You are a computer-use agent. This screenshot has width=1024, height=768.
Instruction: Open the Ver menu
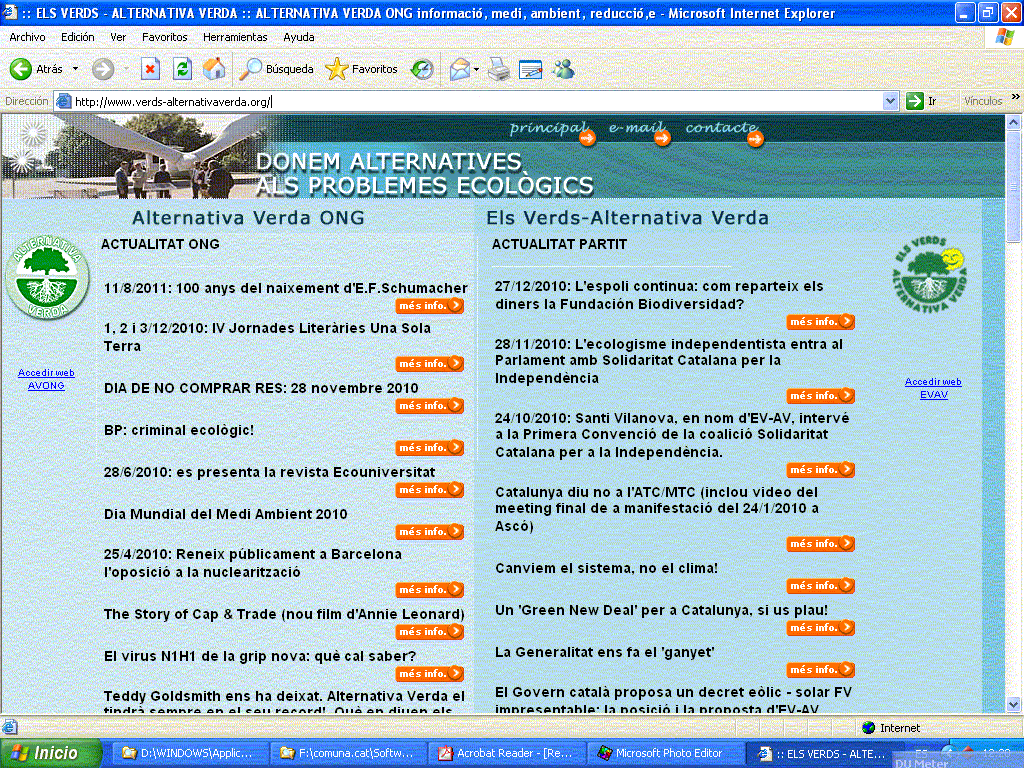(118, 37)
